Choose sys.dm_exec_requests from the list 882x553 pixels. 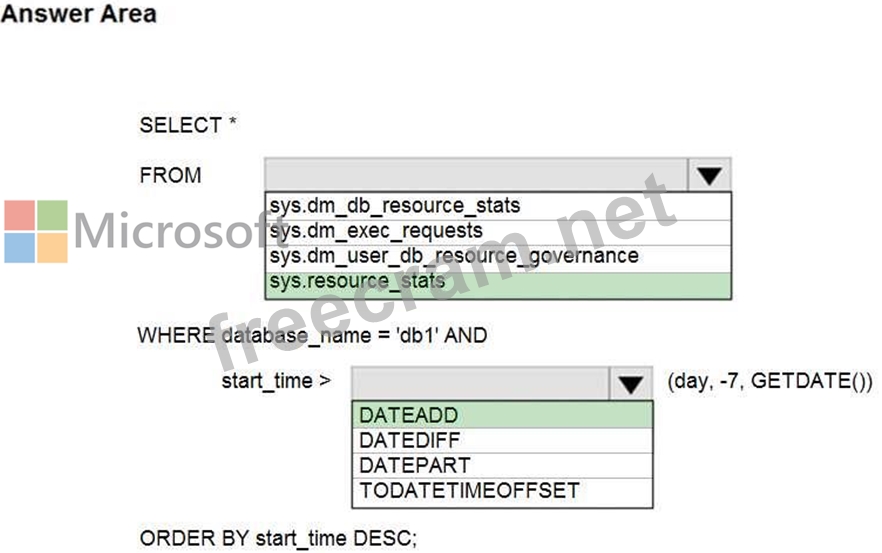tap(376, 231)
